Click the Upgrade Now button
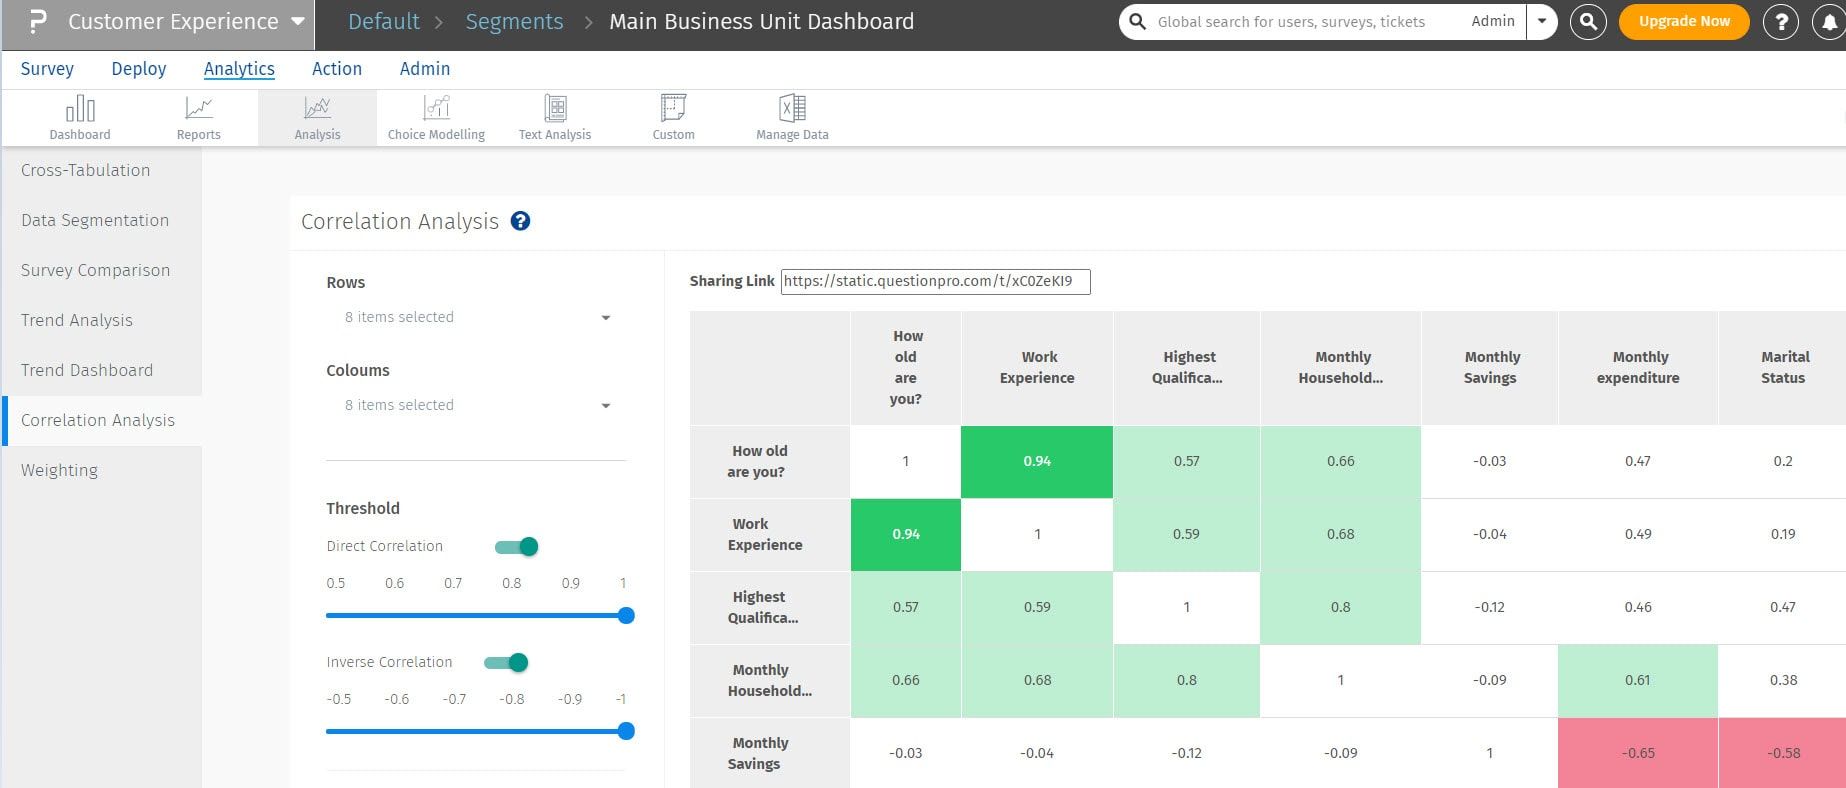 coord(1684,21)
